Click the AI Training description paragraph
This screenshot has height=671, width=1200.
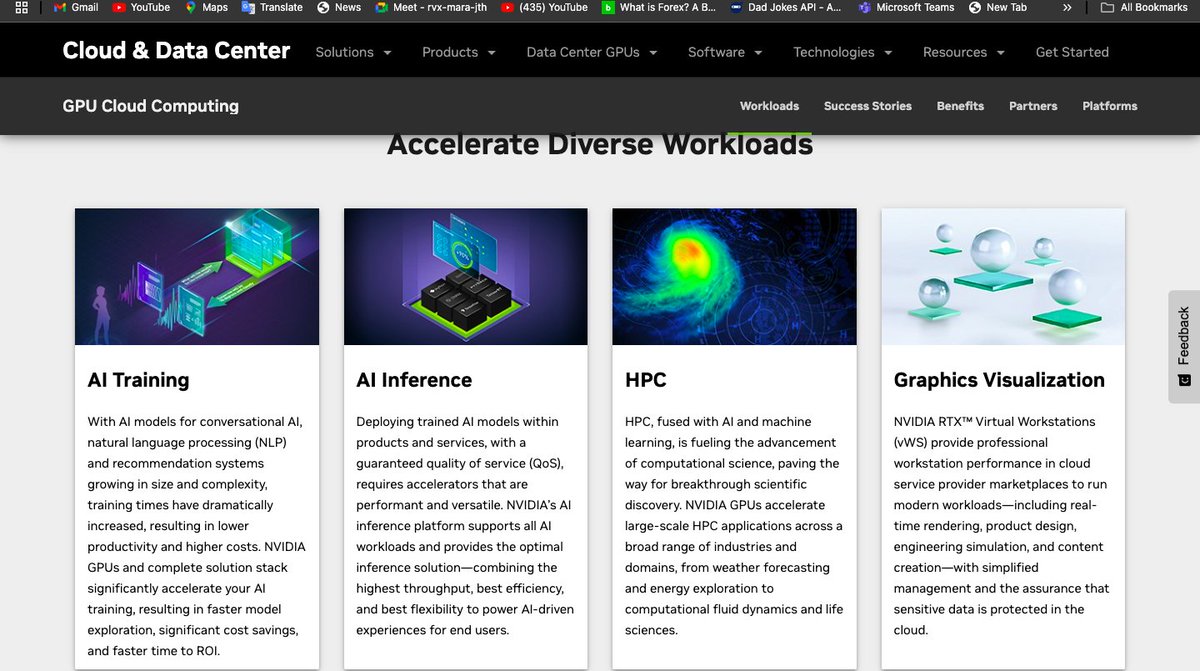tap(197, 536)
